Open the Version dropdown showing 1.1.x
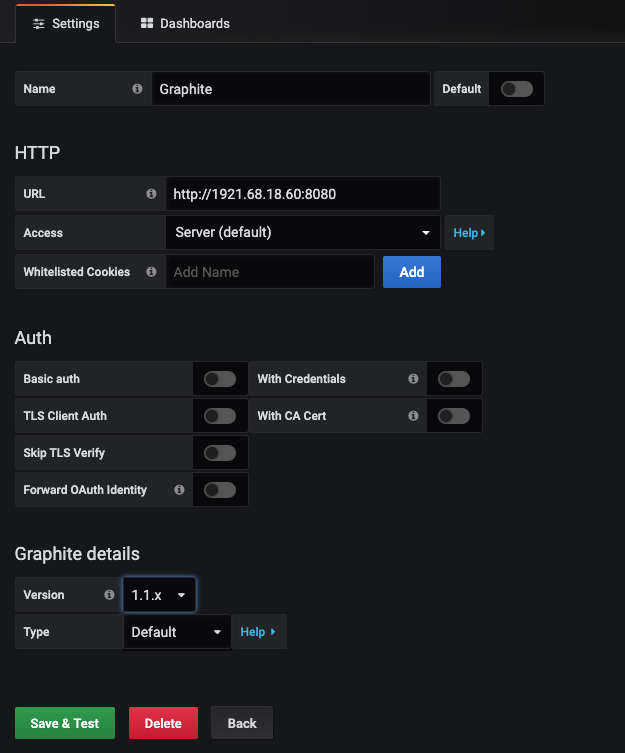625x753 pixels. [x=159, y=595]
